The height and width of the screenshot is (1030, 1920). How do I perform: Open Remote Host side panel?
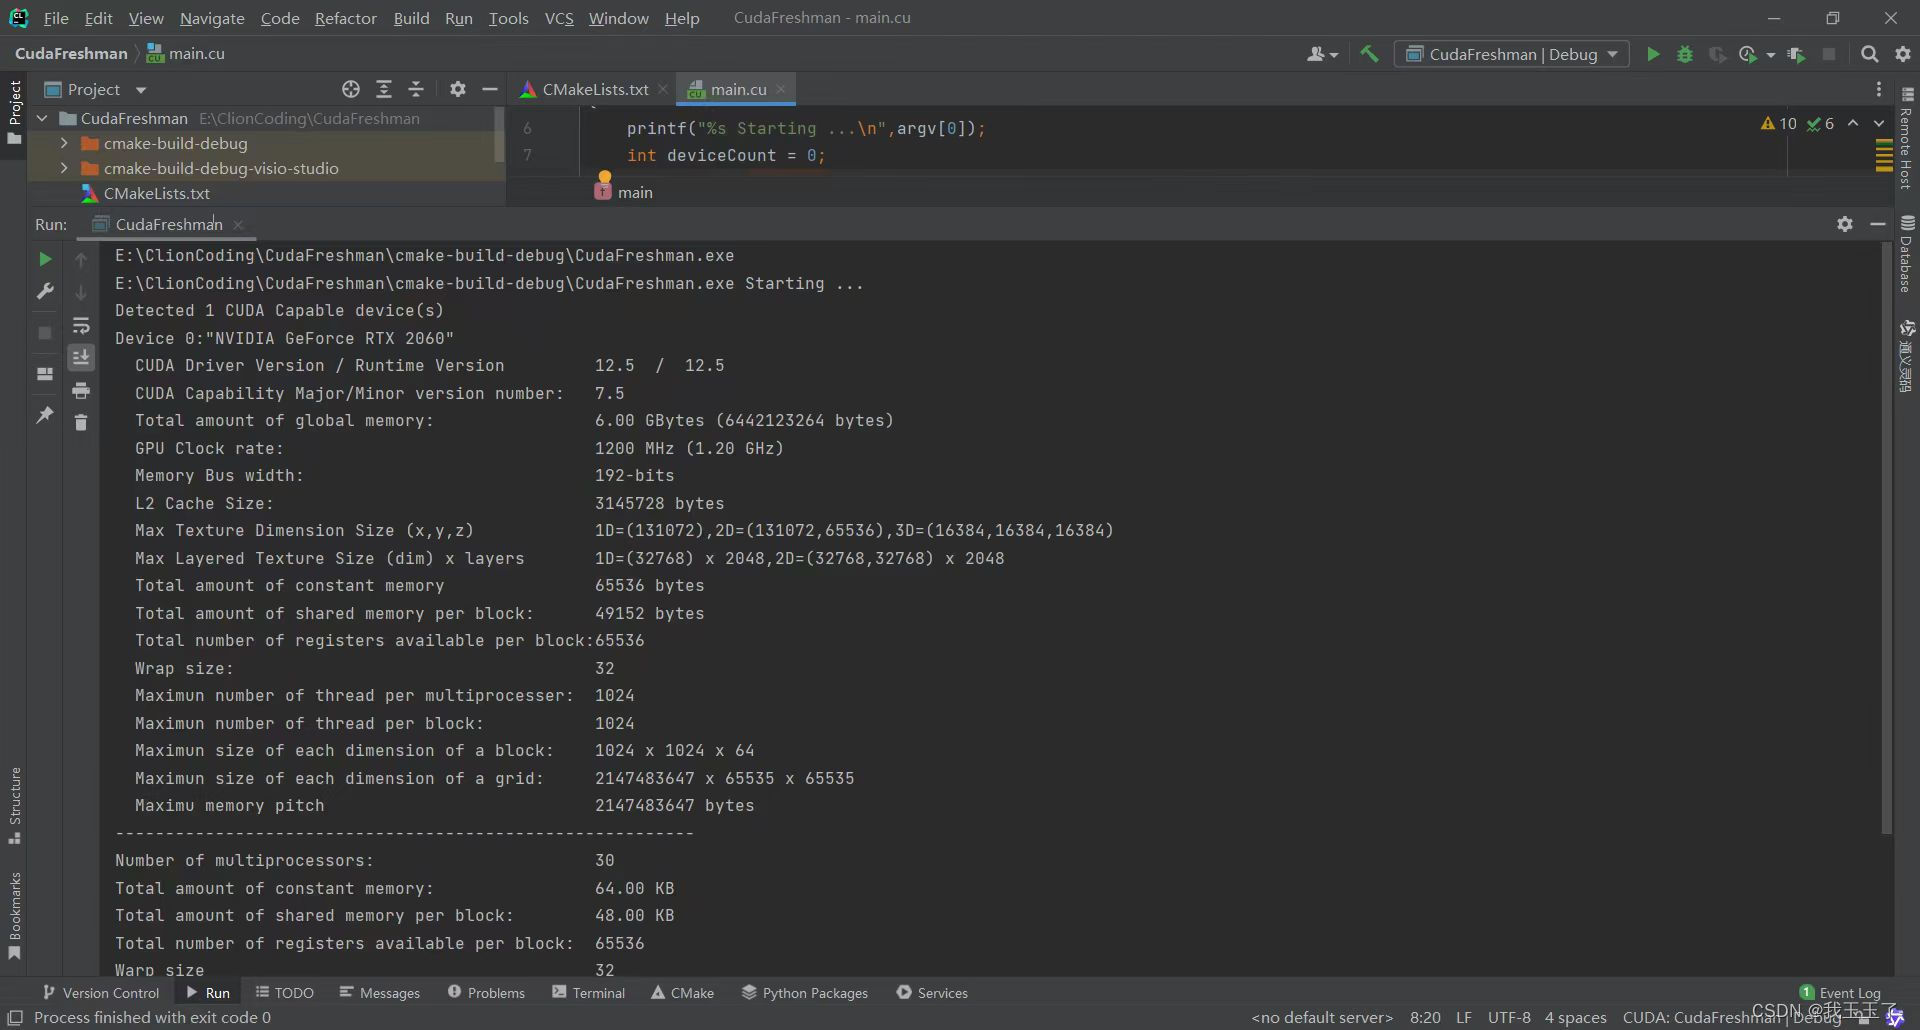(x=1907, y=138)
